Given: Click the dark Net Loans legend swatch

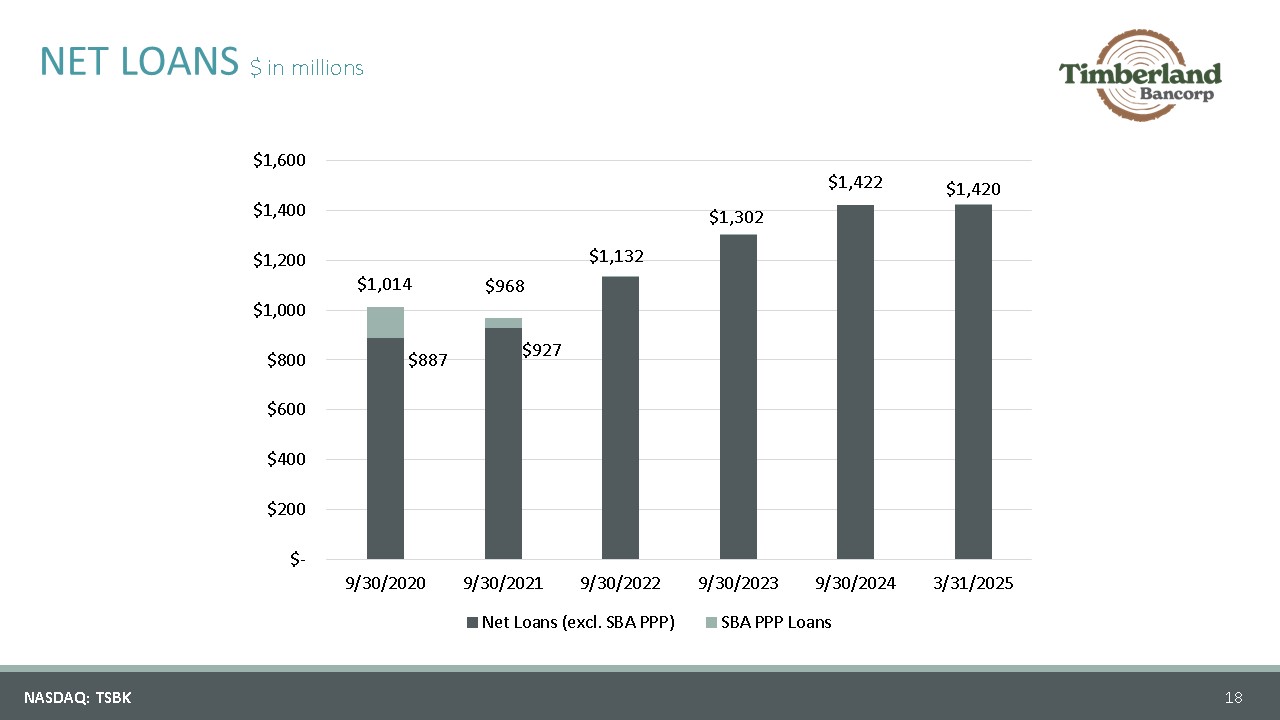Looking at the screenshot, I should tap(472, 623).
